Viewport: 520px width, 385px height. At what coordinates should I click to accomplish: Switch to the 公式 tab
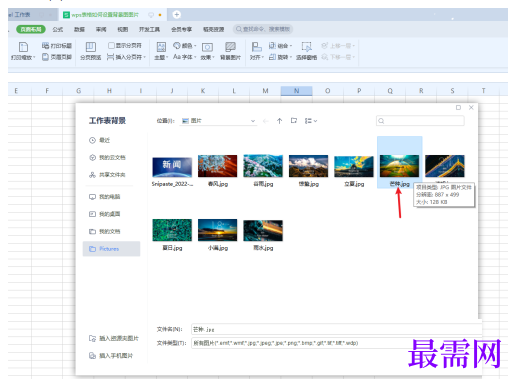click(x=58, y=29)
